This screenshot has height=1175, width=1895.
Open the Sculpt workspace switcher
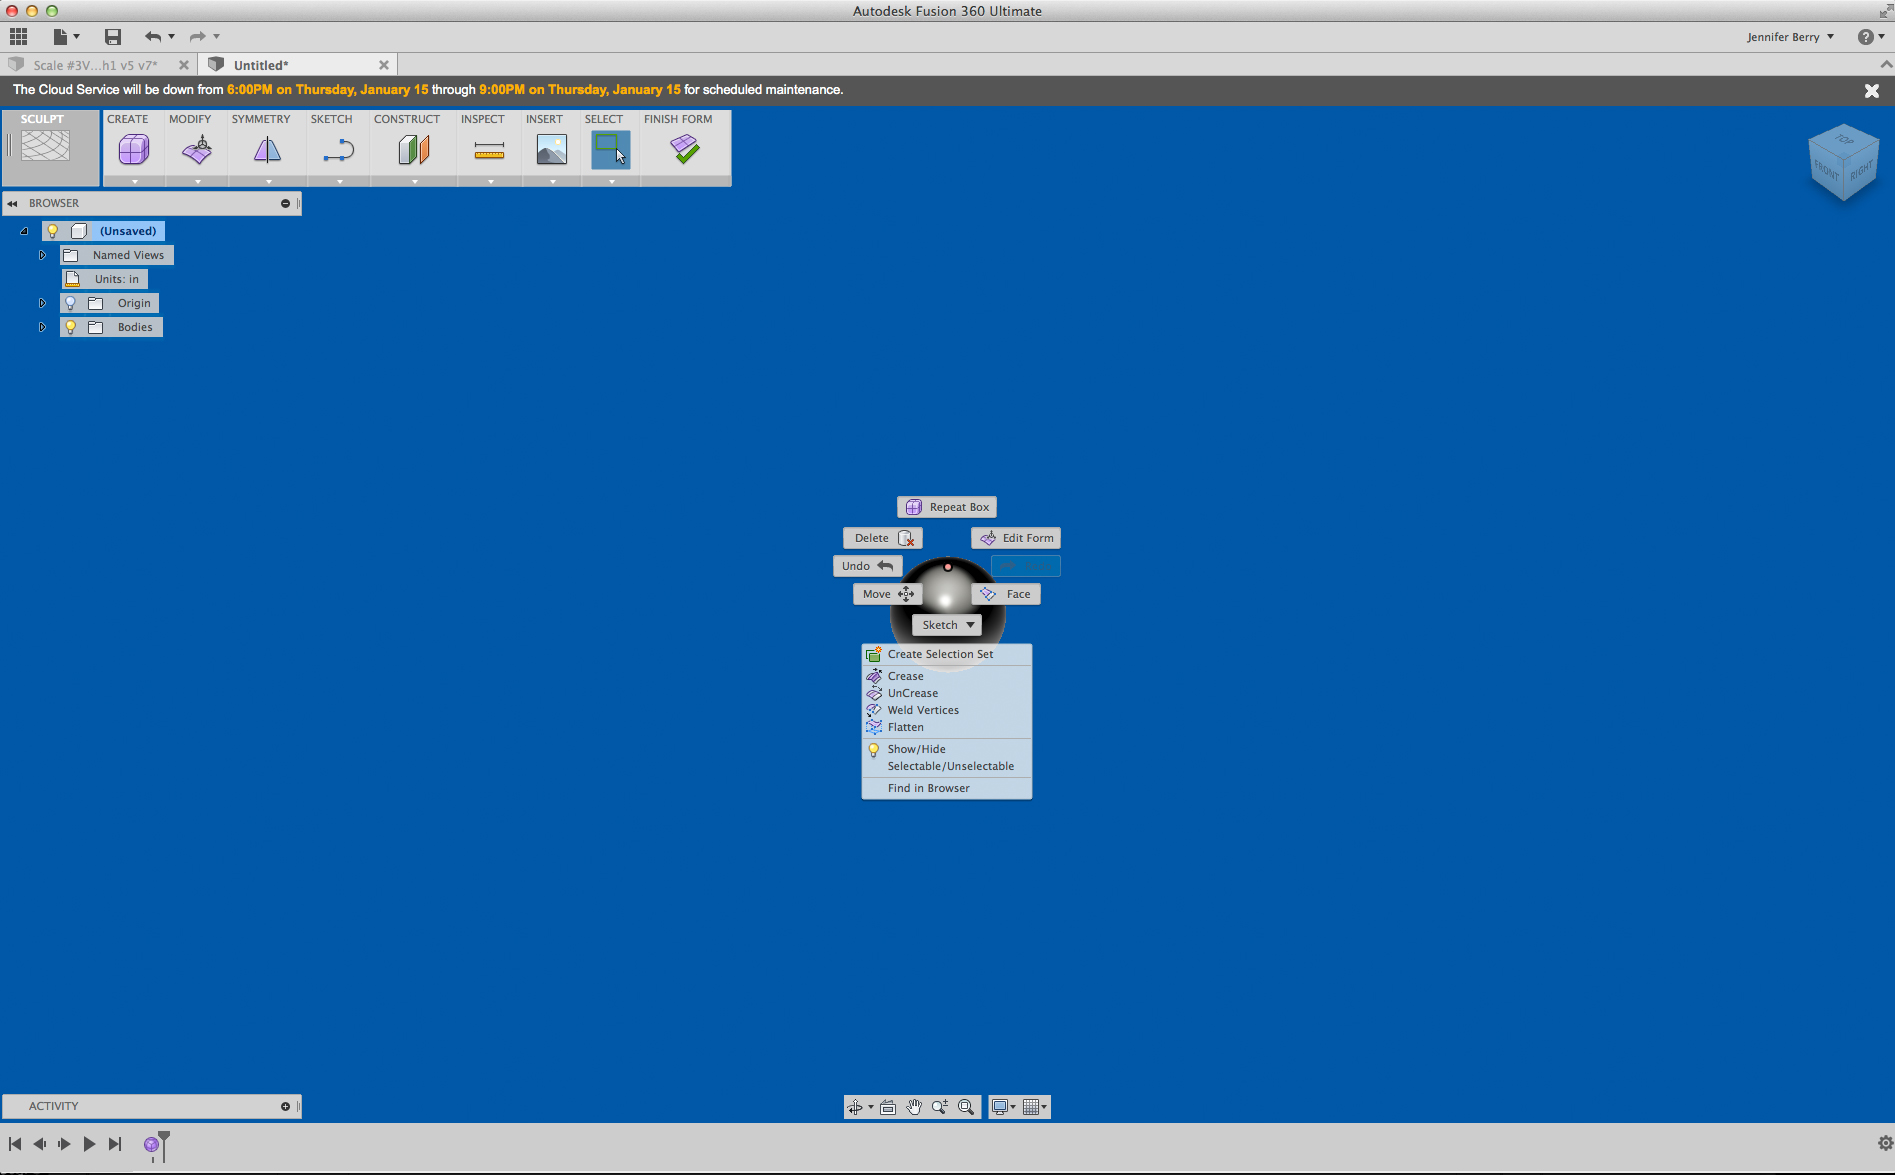(50, 147)
